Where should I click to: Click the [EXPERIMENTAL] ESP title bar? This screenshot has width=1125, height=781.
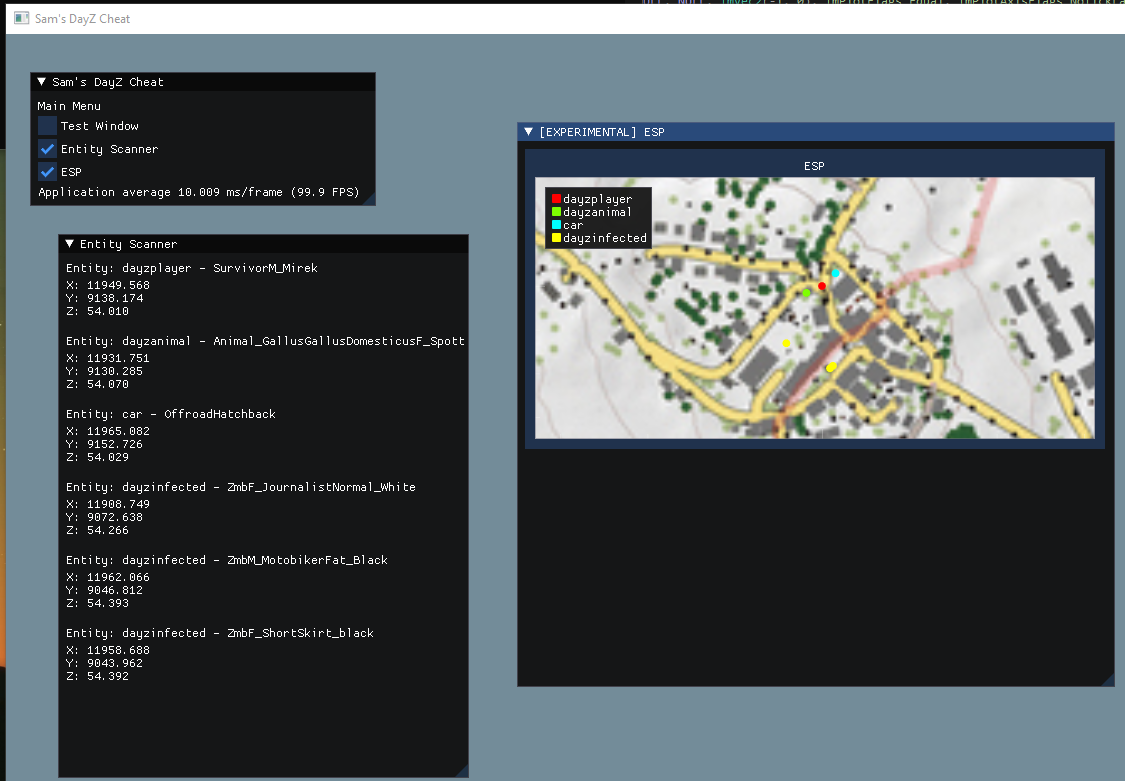(x=700, y=131)
